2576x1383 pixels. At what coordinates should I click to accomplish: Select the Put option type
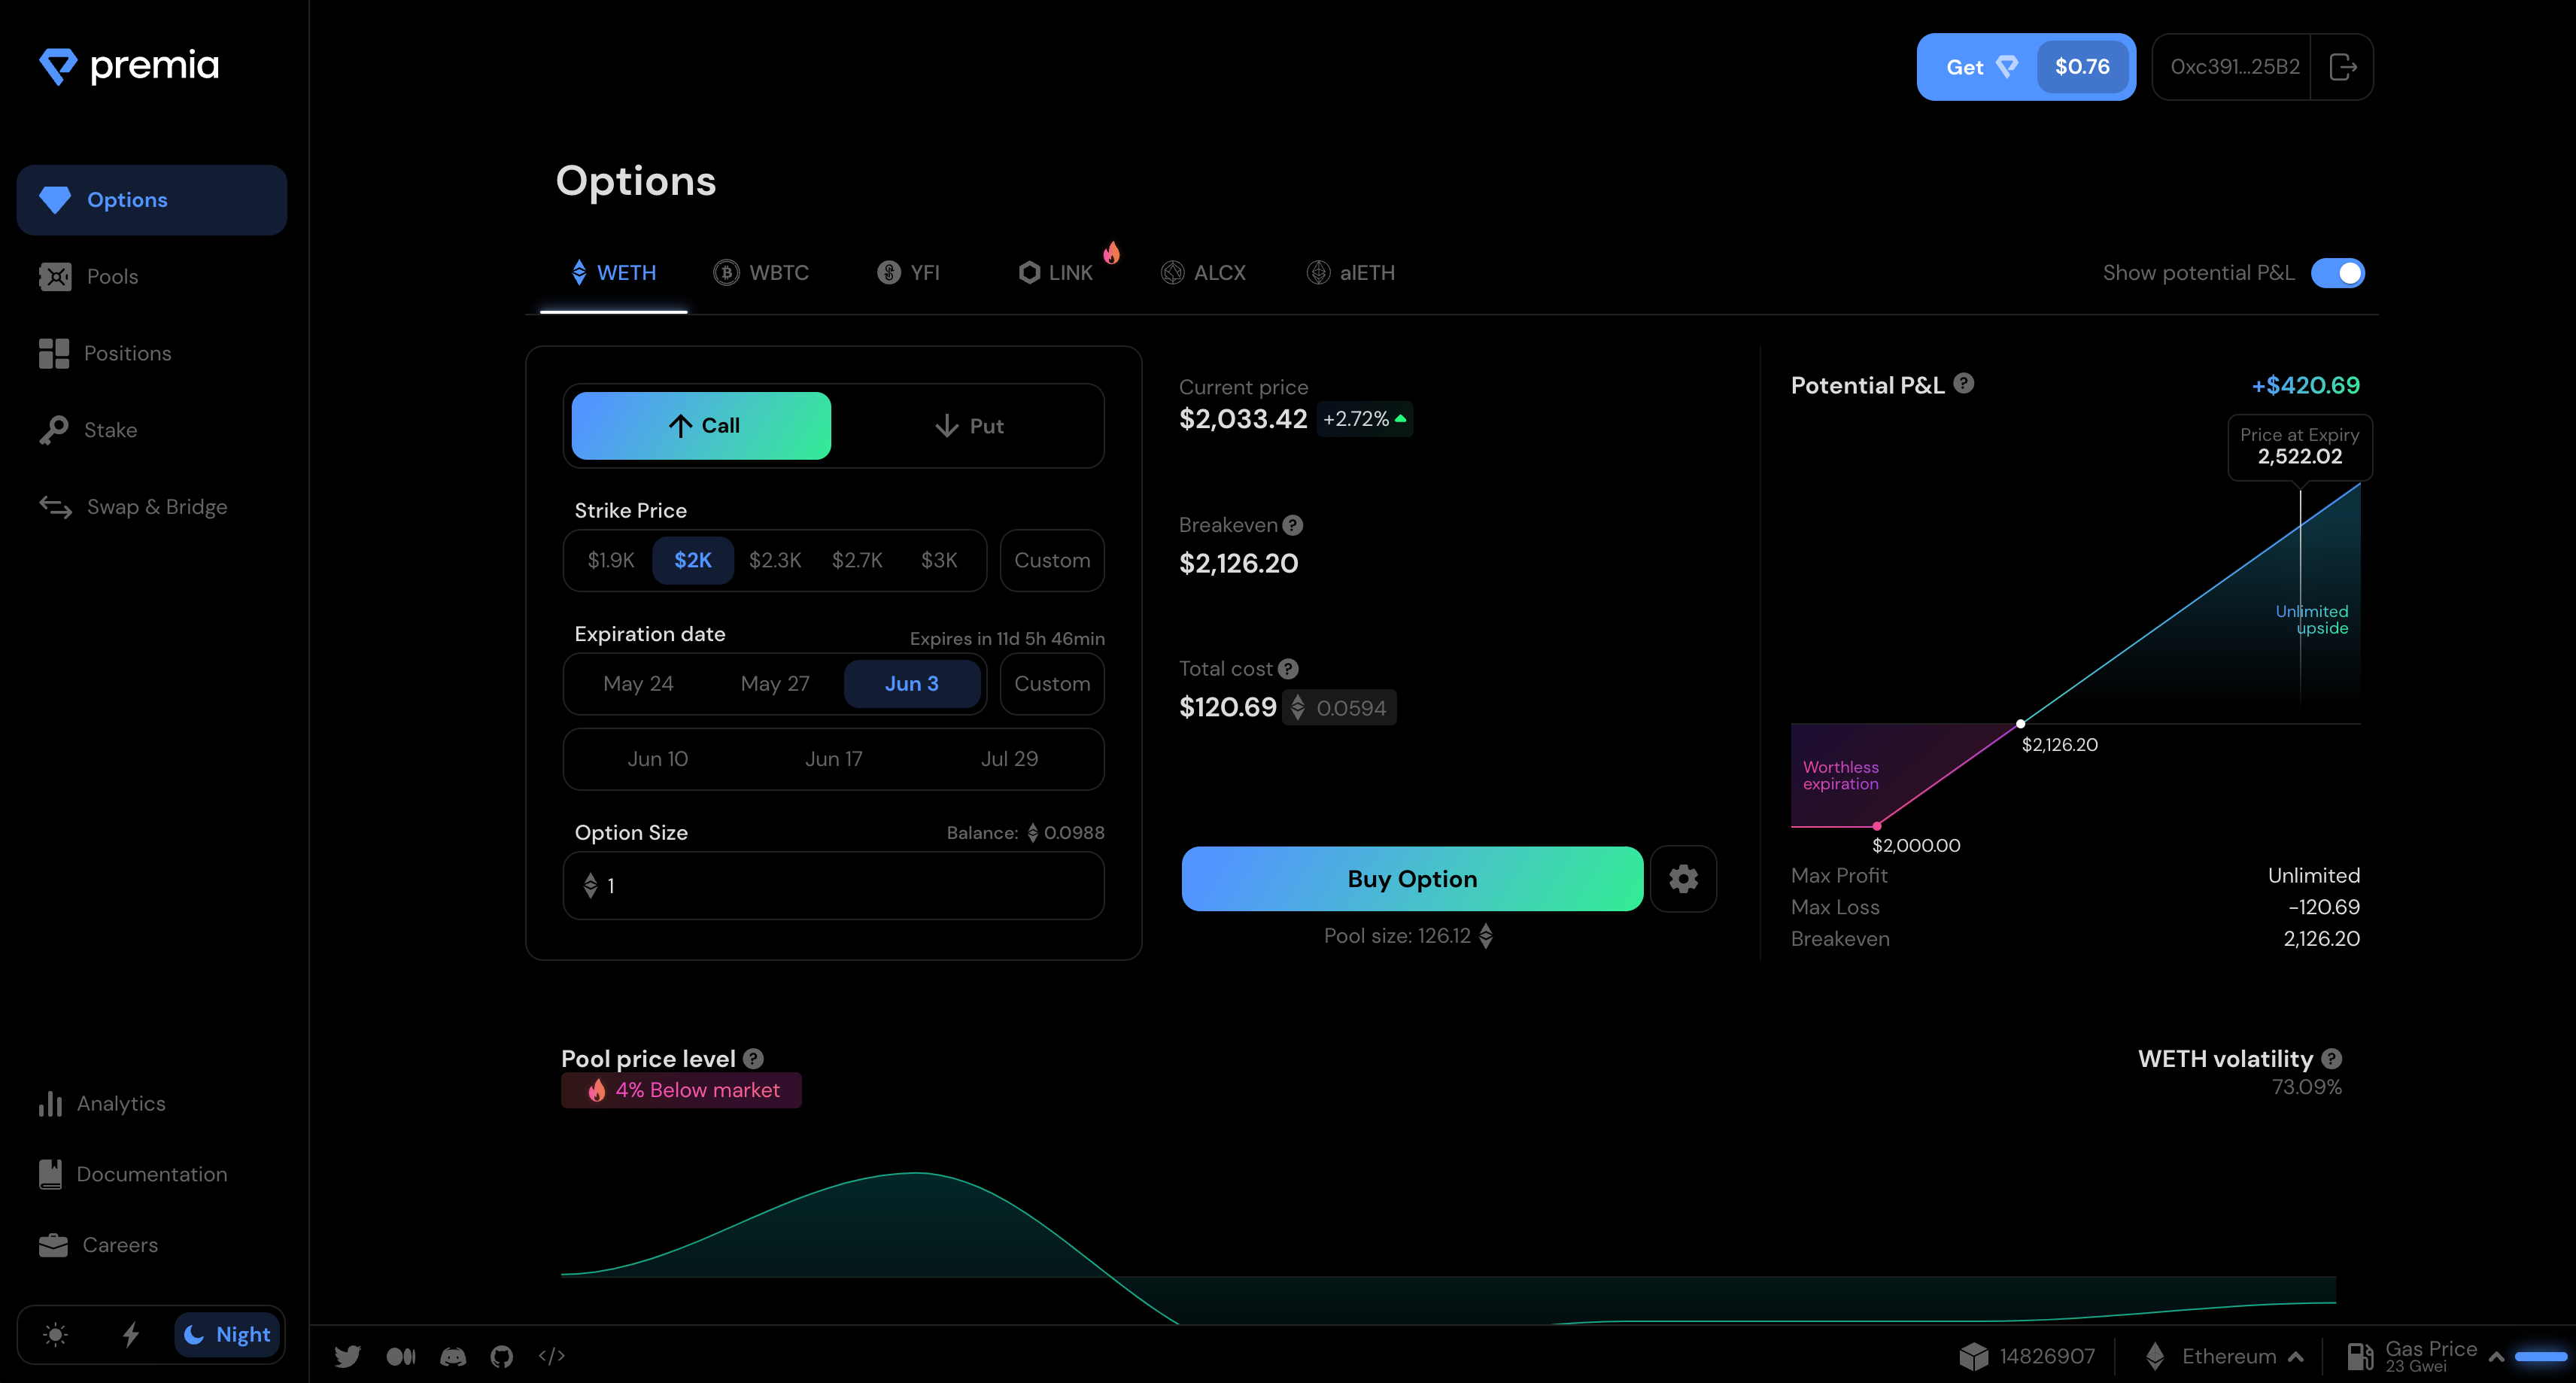[x=969, y=426]
